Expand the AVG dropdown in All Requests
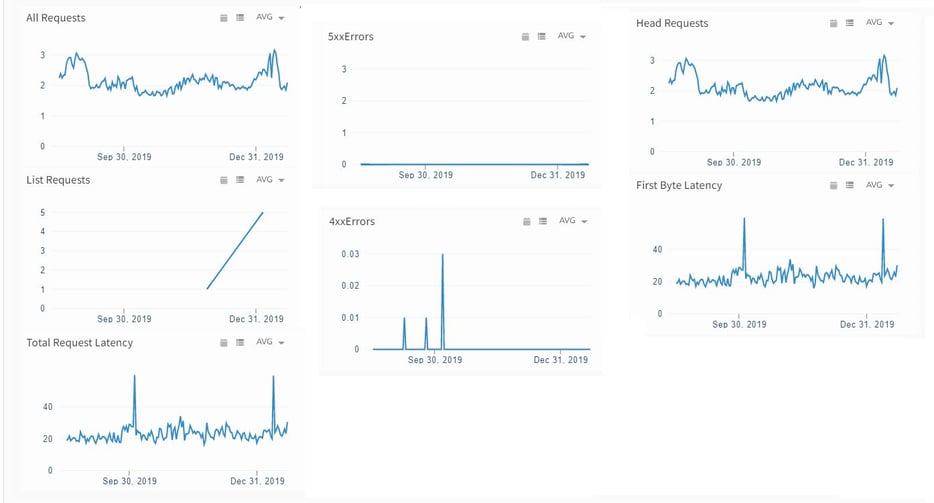Screen dimensions: 934x503 [x=270, y=18]
